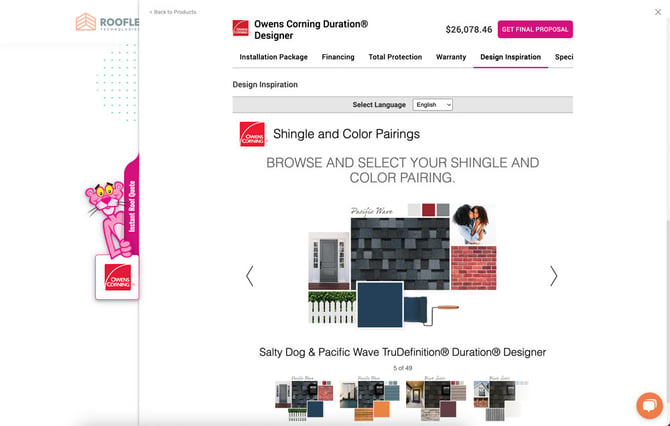Choose the thumbnail with maroon paint swatch
This screenshot has width=670, height=426.
(x=436, y=398)
